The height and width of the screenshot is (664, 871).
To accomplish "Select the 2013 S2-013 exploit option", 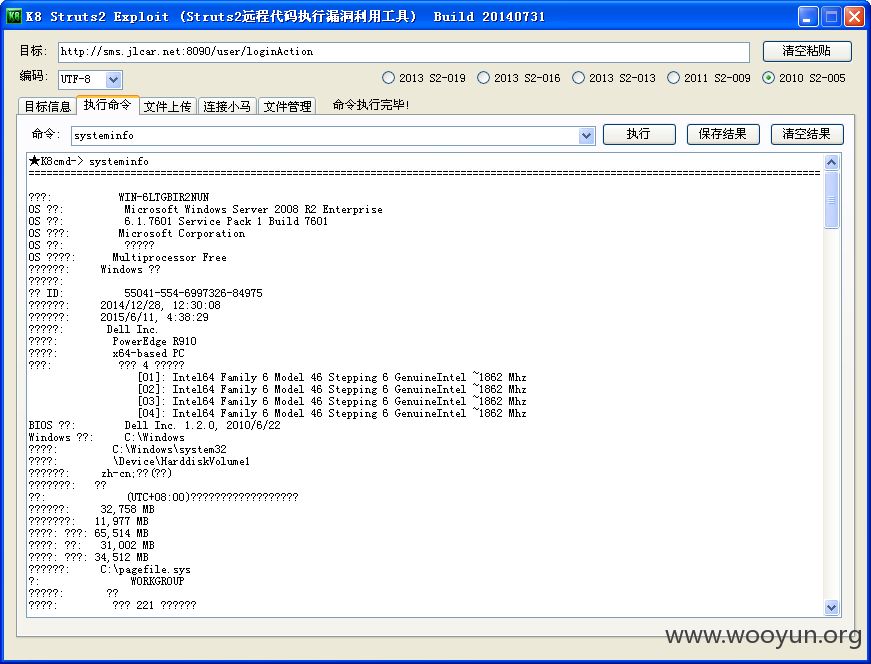I will point(614,78).
